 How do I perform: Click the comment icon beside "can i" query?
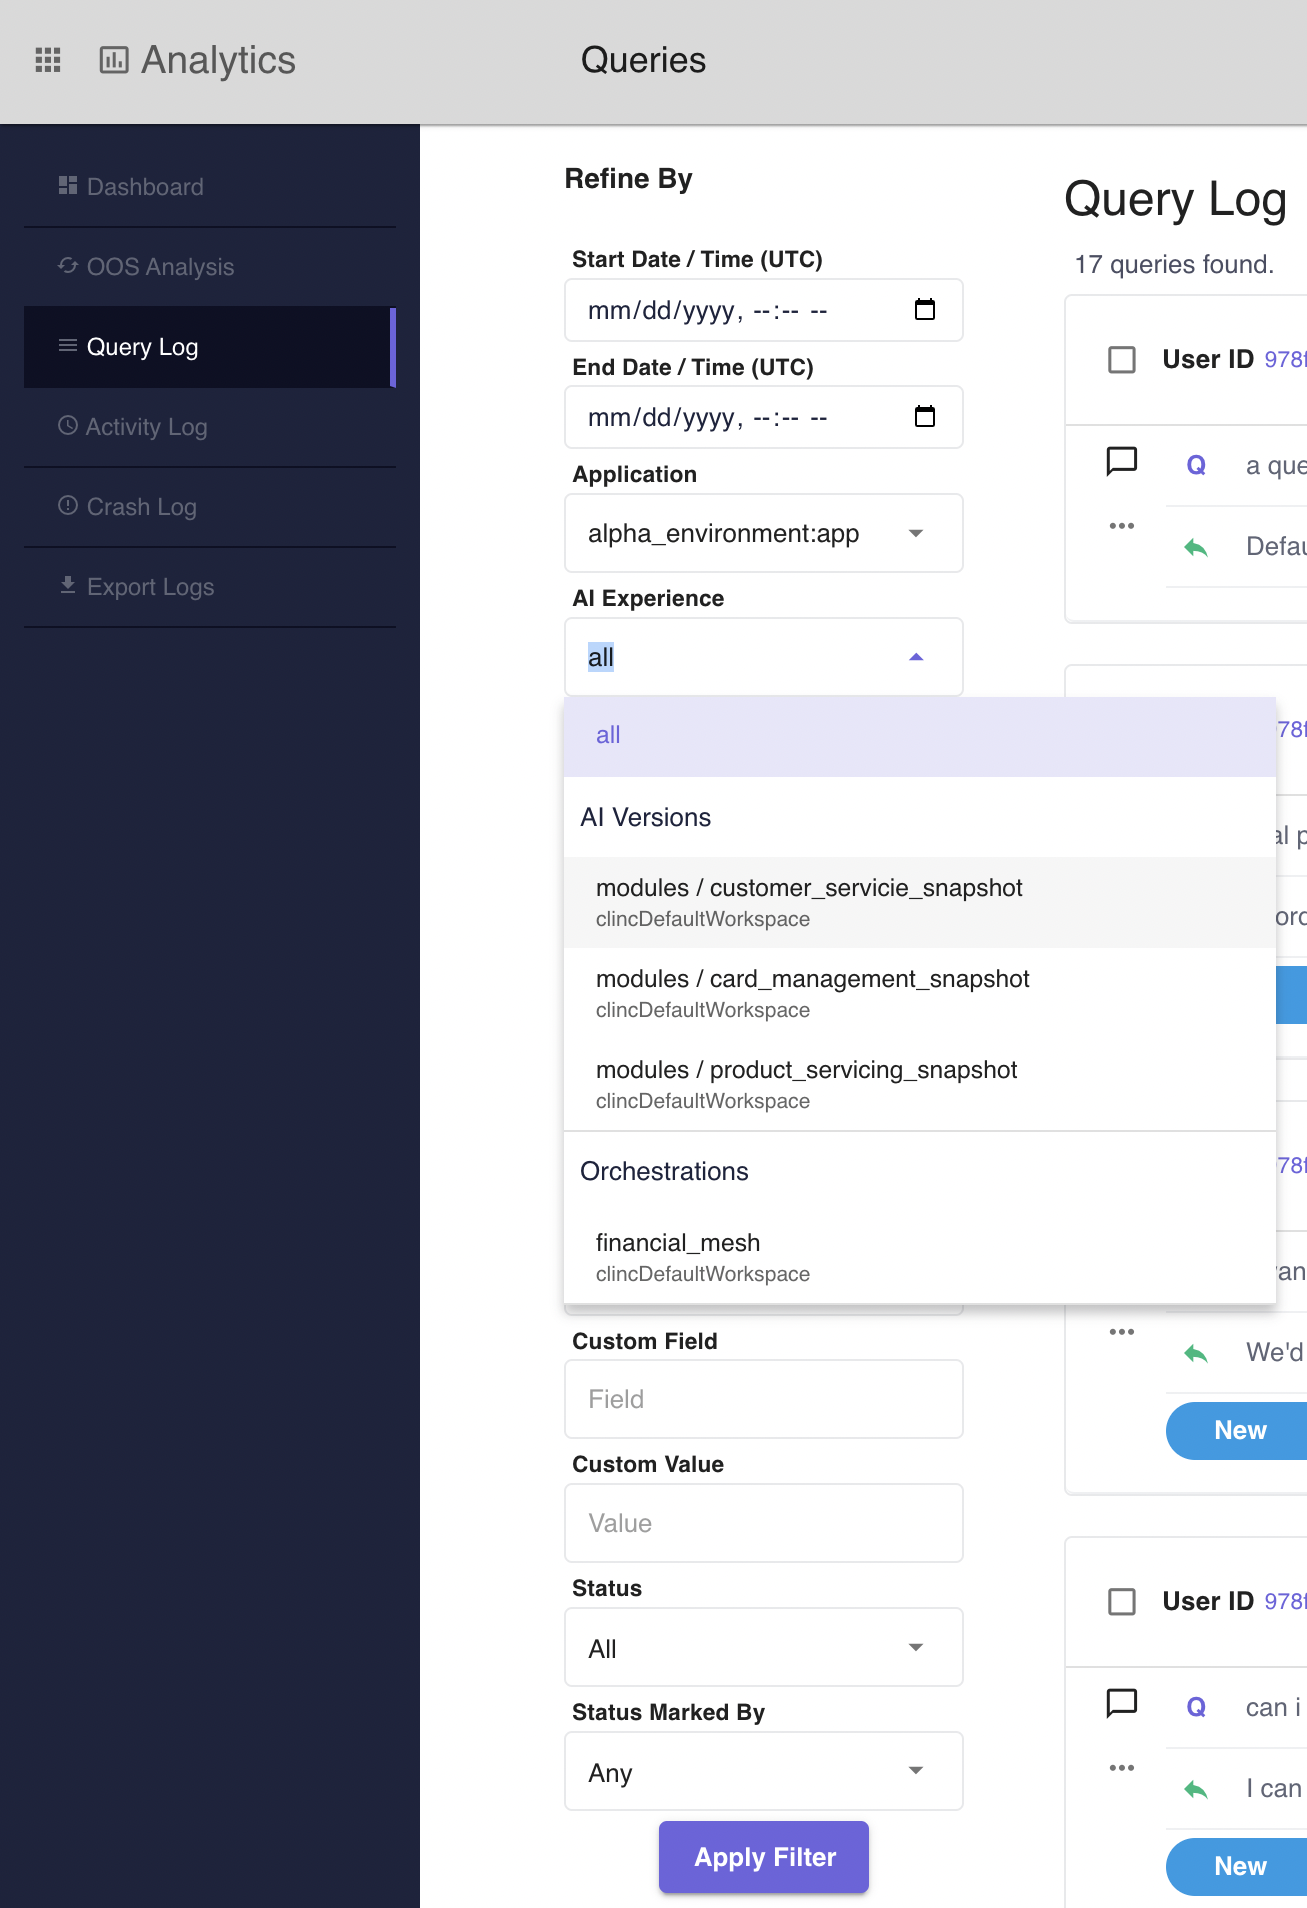pyautogui.click(x=1122, y=1703)
